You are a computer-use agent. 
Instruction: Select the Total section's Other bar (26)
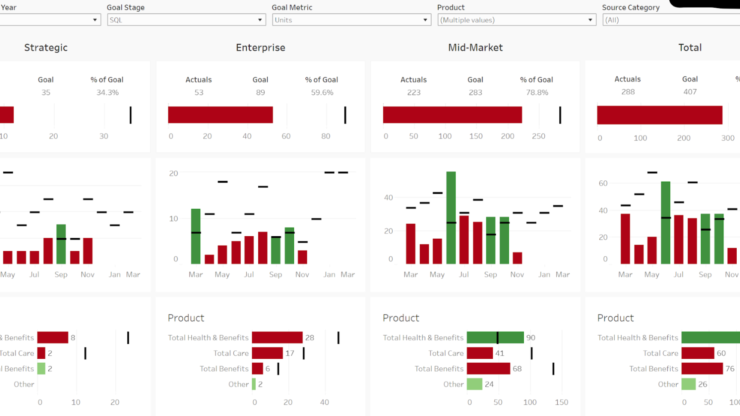click(688, 384)
